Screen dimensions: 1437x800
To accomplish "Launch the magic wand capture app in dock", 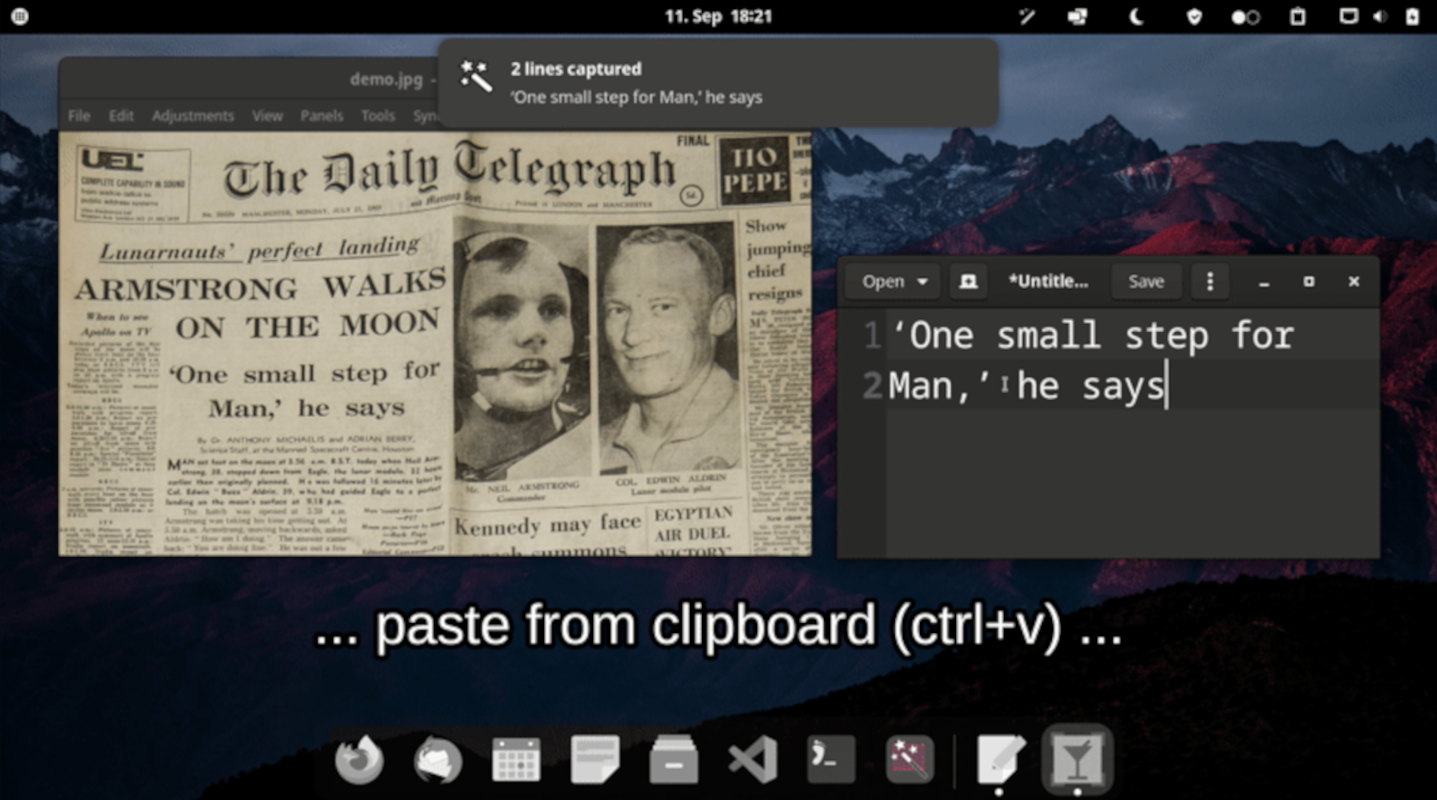I will coord(909,760).
